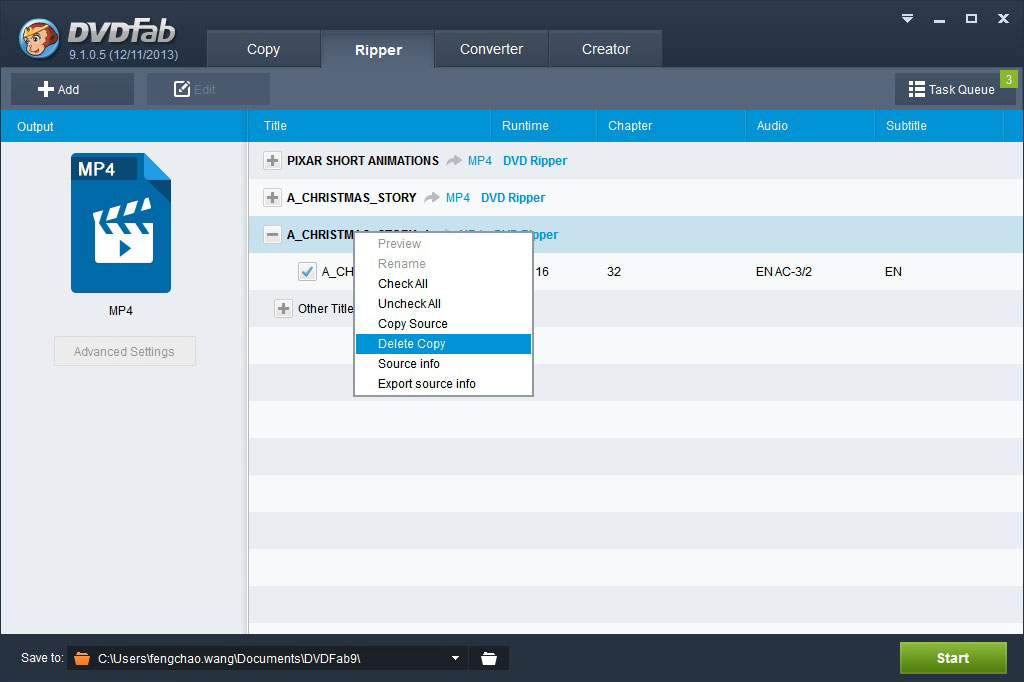Open output folder with folder icon button
Image resolution: width=1024 pixels, height=682 pixels.
[488, 658]
